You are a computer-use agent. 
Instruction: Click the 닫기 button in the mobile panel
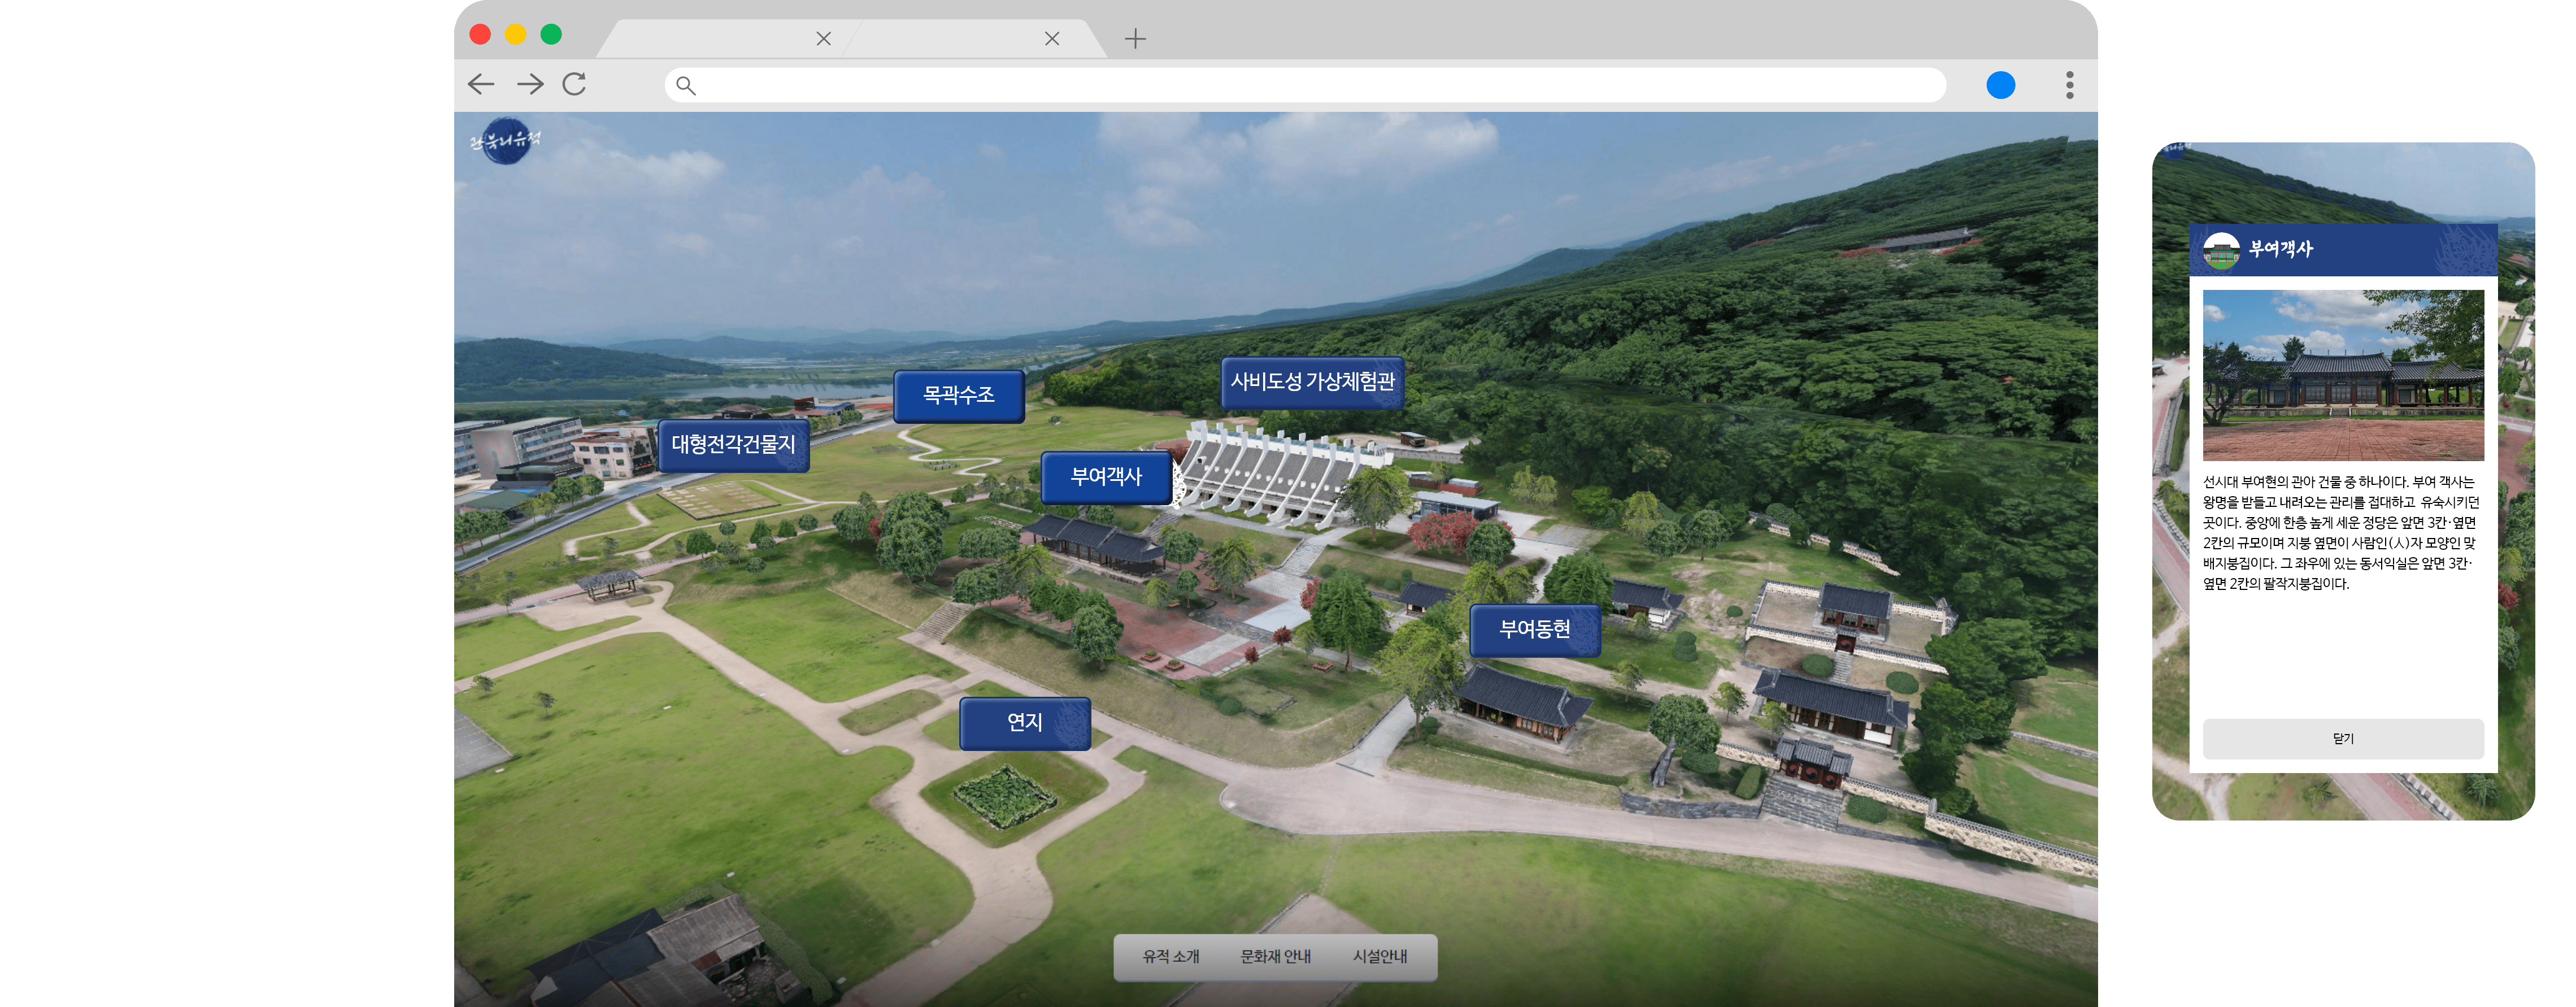[x=2343, y=739]
